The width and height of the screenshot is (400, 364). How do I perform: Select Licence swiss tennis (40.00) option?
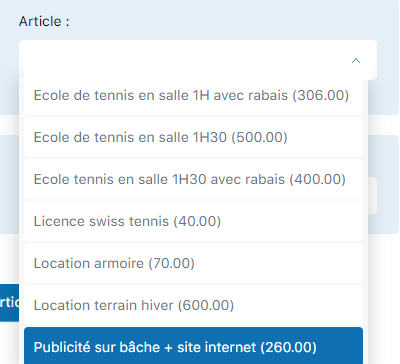[193, 221]
